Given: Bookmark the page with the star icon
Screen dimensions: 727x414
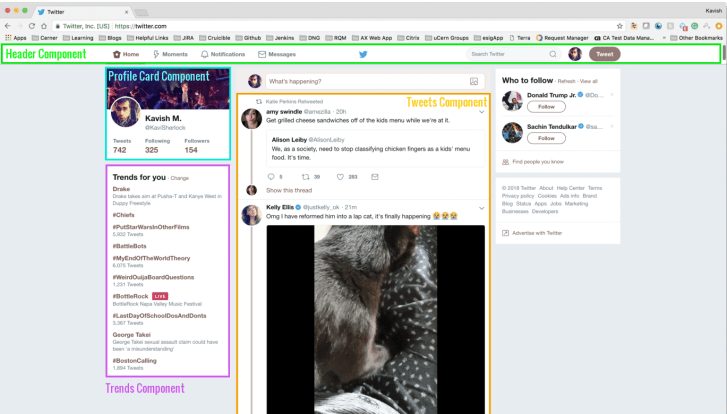Looking at the screenshot, I should click(619, 26).
